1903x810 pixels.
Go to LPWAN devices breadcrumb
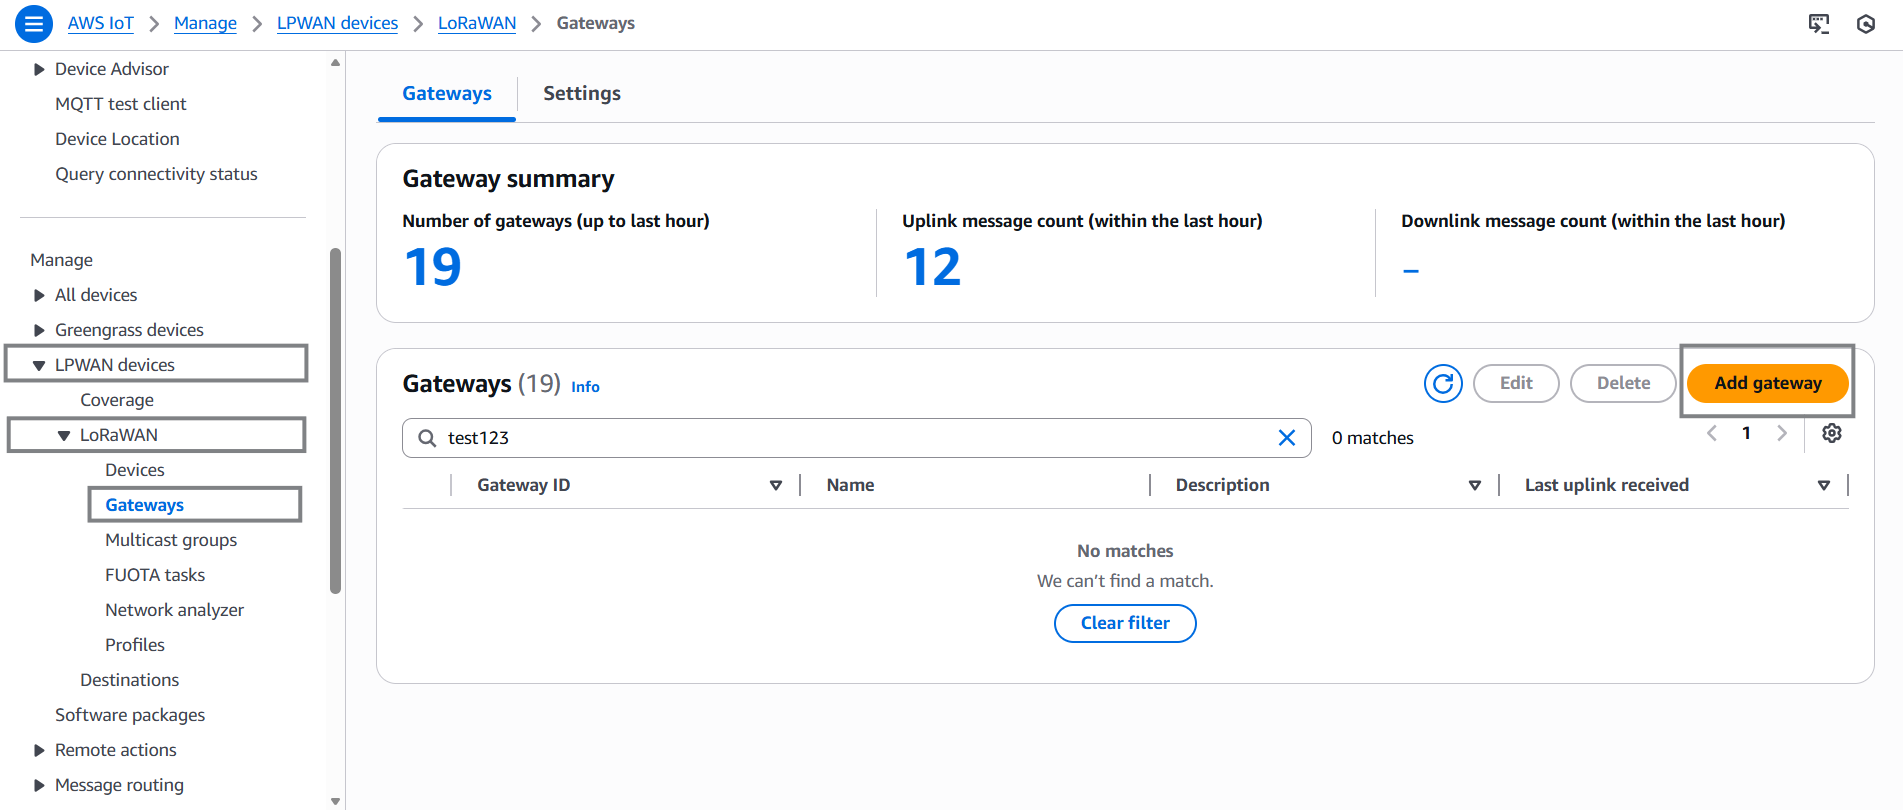point(337,23)
